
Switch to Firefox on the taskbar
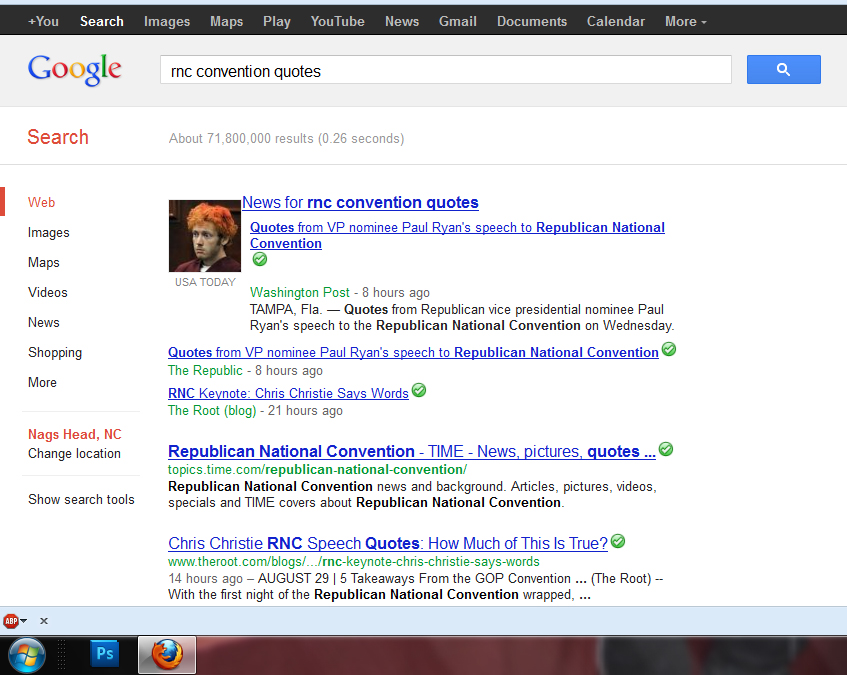167,654
